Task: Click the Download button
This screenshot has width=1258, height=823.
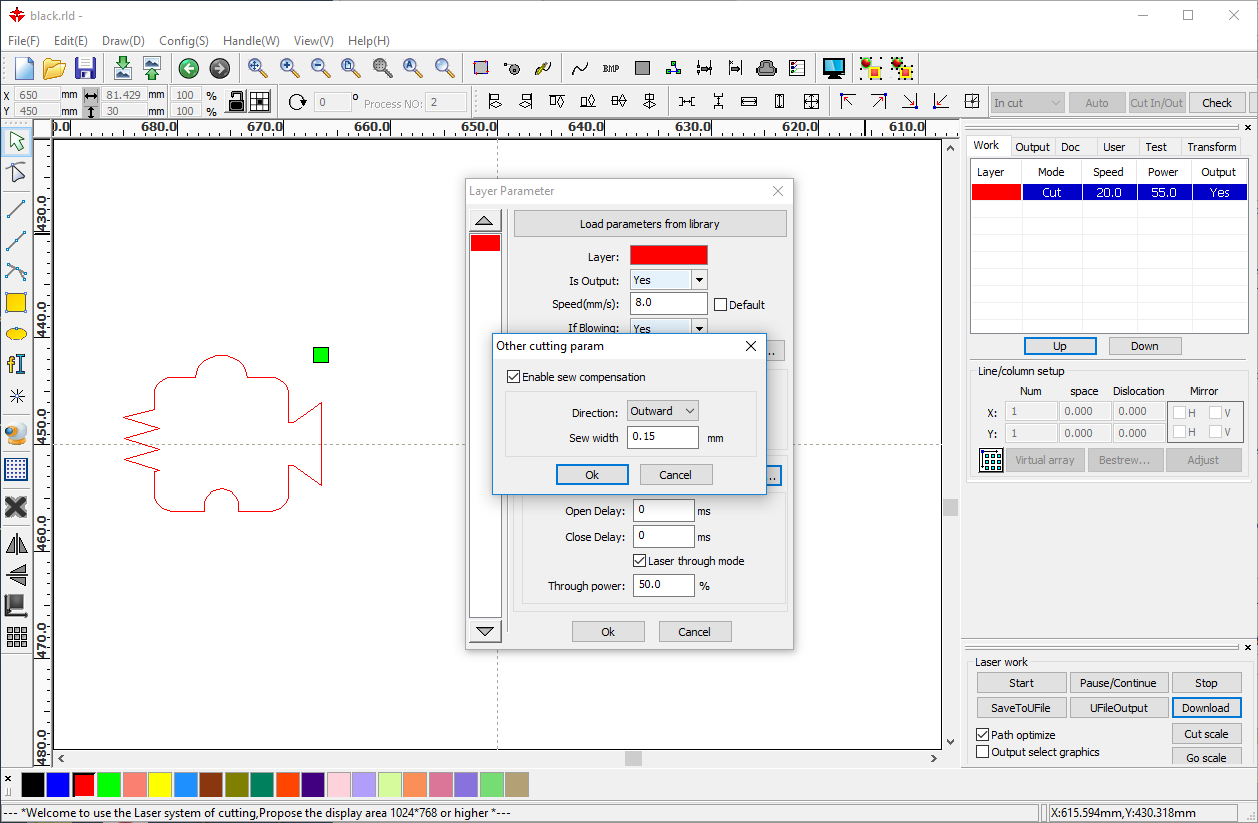Action: [x=1205, y=708]
